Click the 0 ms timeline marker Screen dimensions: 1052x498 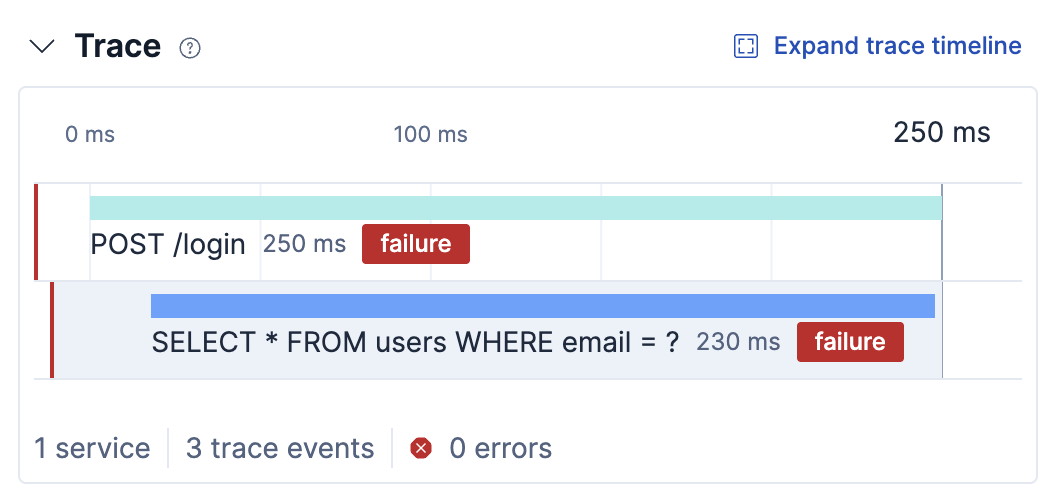[90, 134]
